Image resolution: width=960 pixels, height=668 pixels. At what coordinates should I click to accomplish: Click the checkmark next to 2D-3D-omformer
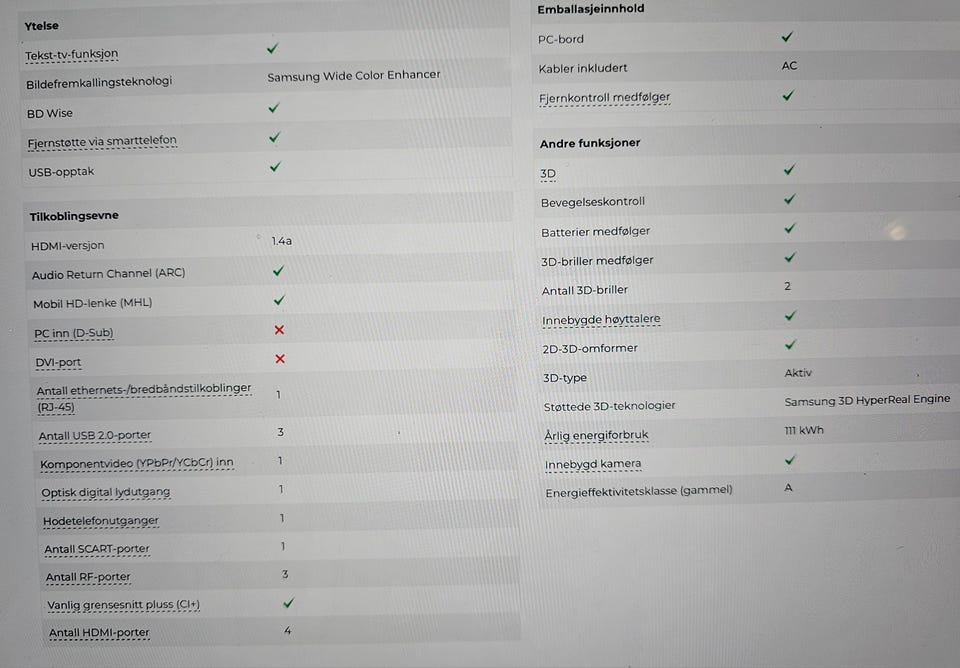click(x=790, y=345)
